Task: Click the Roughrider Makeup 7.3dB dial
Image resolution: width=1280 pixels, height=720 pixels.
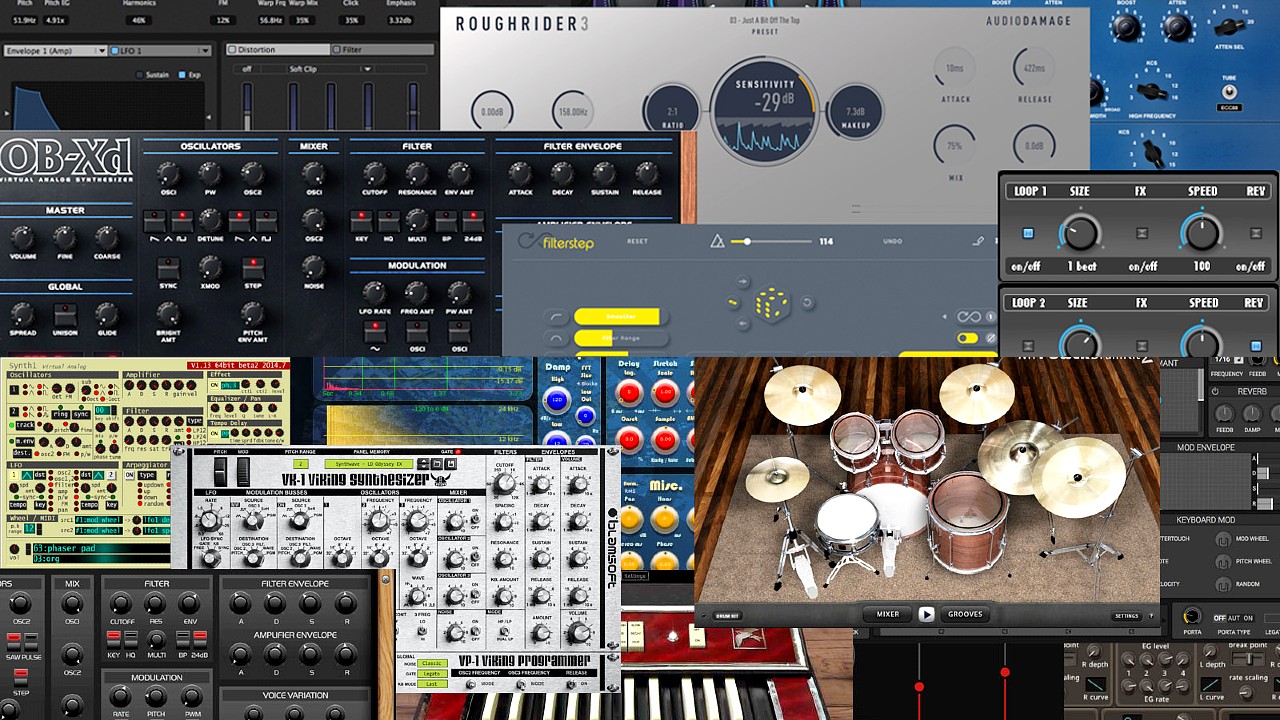Action: (855, 111)
